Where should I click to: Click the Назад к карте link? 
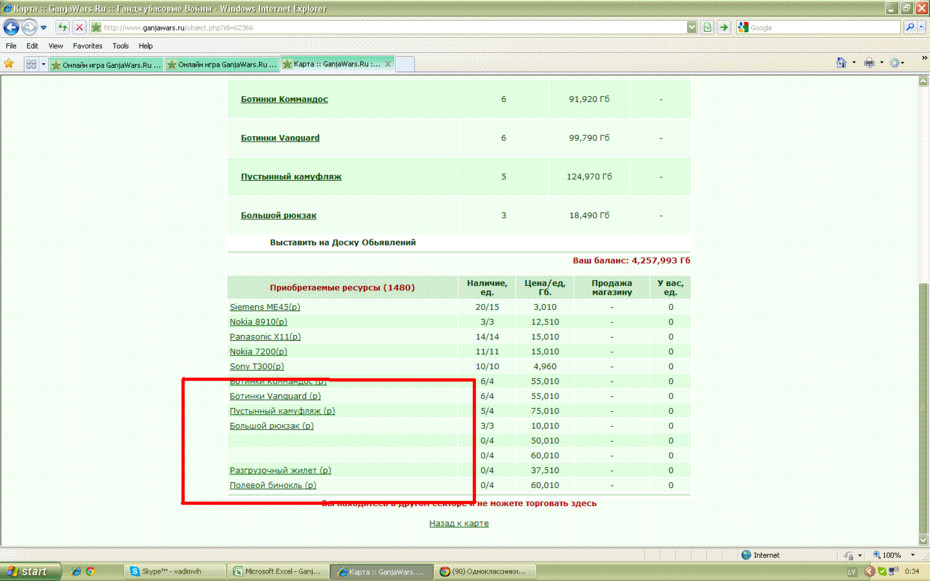(x=459, y=523)
